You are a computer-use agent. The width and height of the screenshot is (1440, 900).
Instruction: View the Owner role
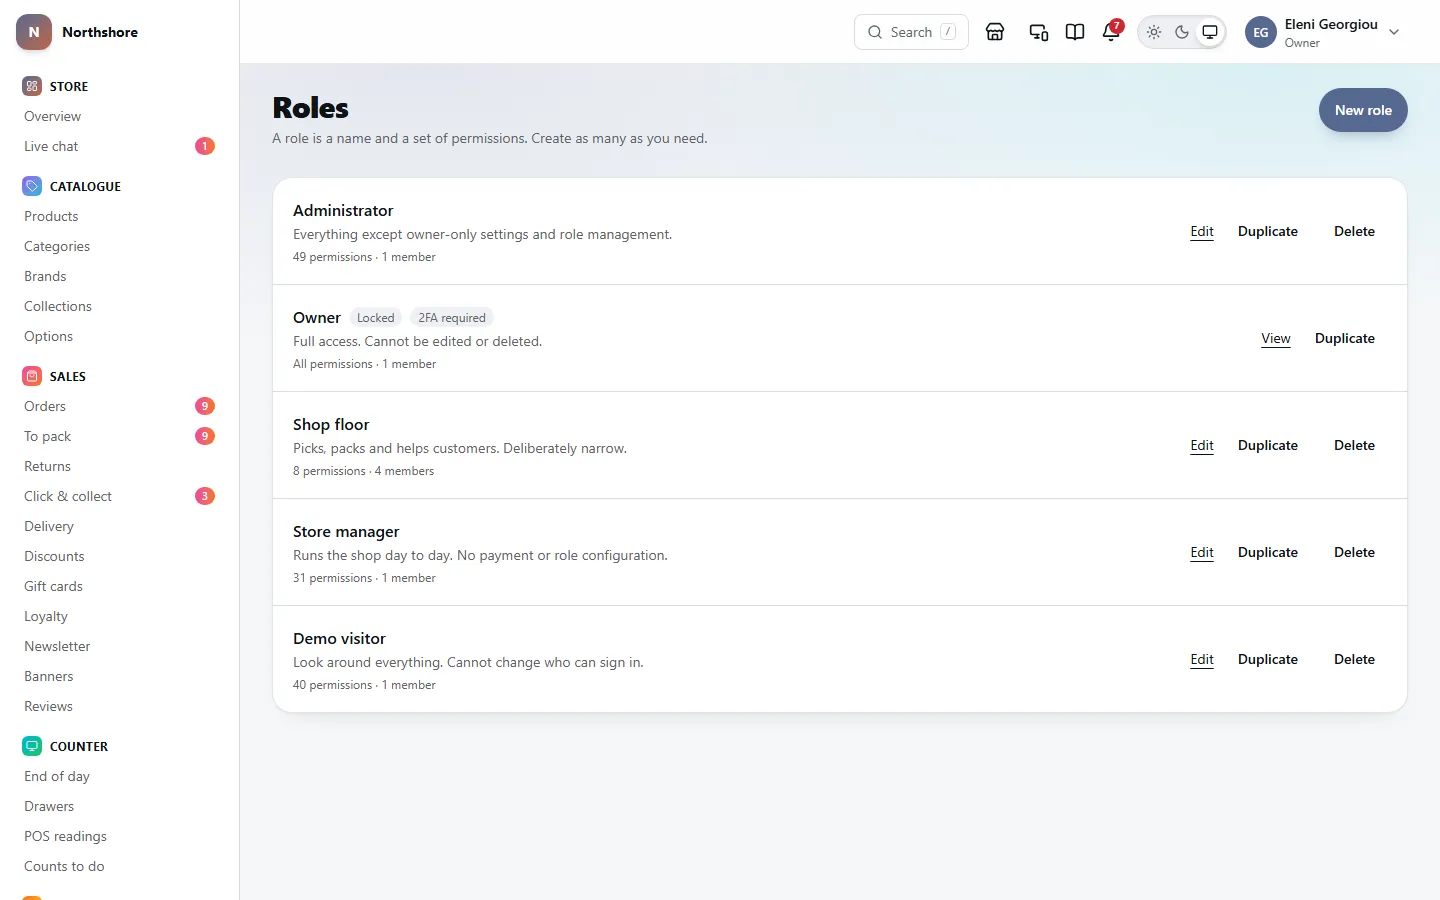pyautogui.click(x=1276, y=338)
